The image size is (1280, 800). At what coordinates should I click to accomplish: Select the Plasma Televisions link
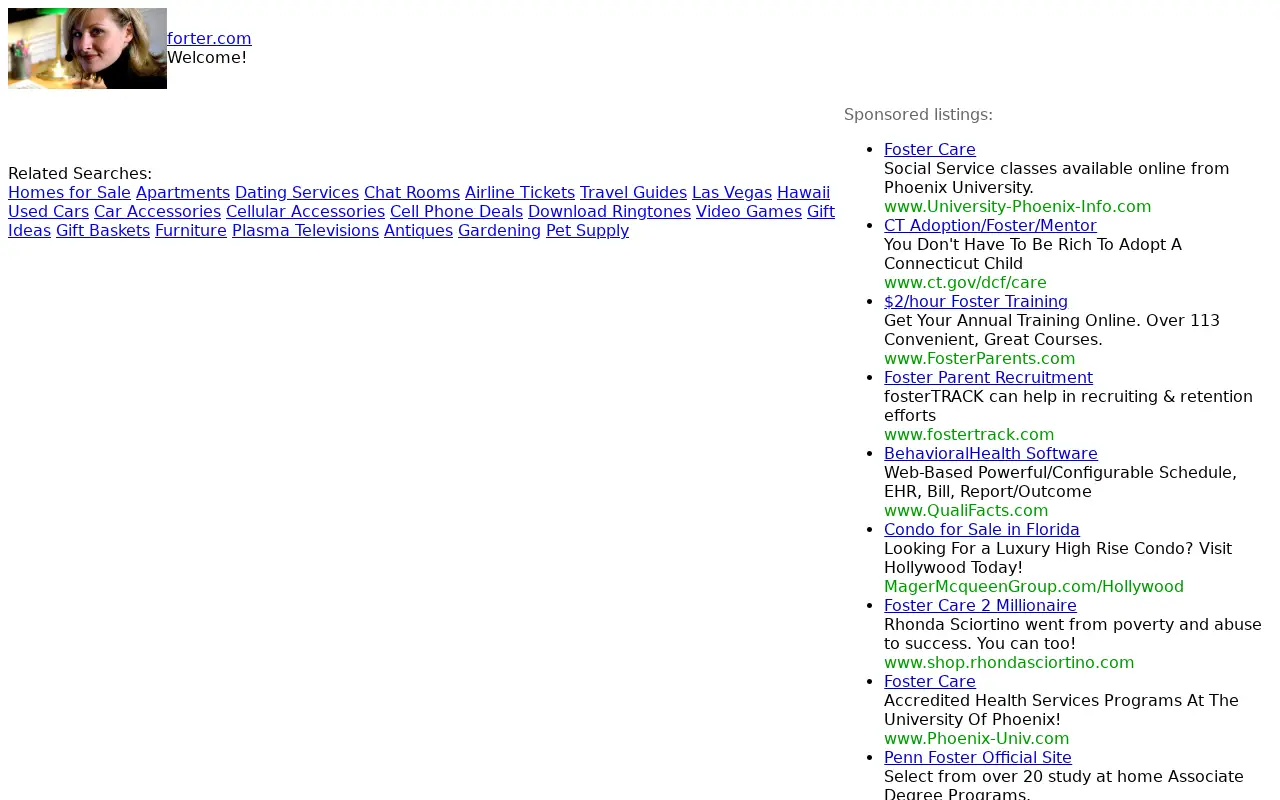[305, 231]
